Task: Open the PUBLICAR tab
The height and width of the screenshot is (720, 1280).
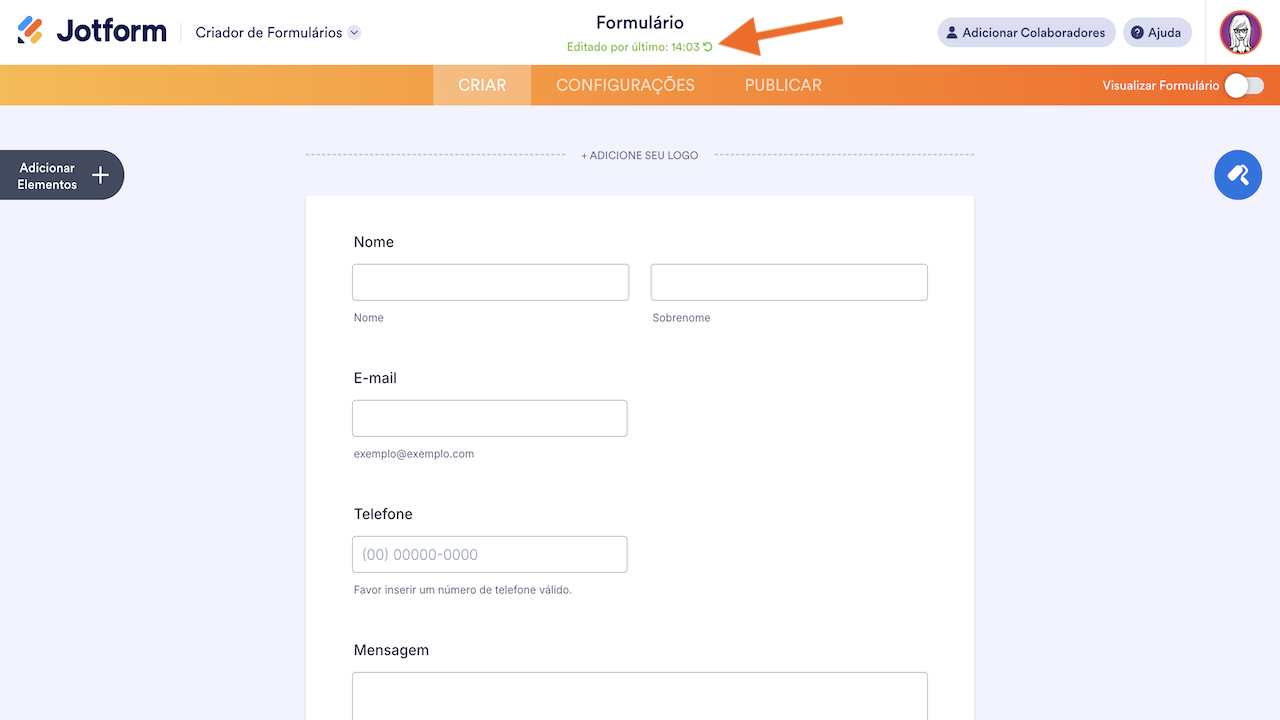Action: click(x=783, y=85)
